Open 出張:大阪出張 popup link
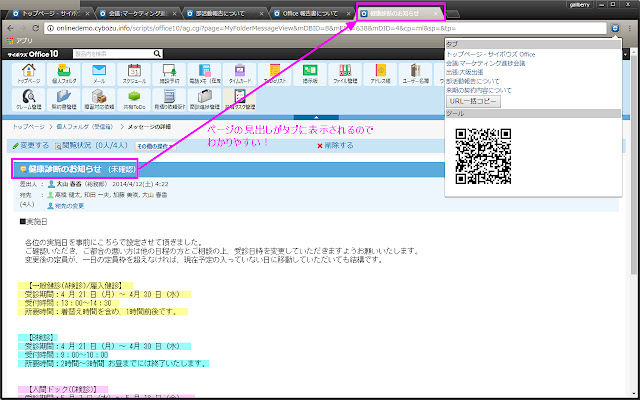 [x=464, y=72]
